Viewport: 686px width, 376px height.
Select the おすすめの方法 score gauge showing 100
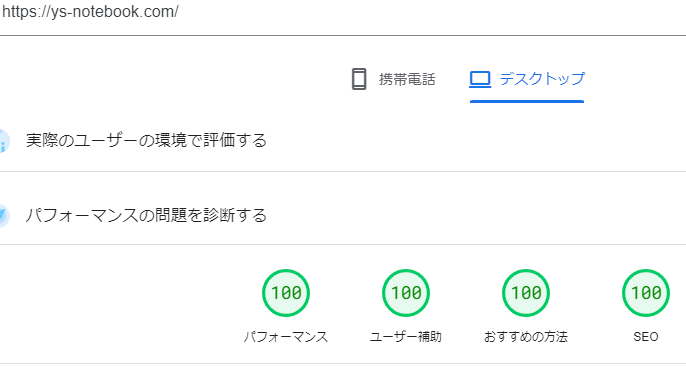point(526,293)
